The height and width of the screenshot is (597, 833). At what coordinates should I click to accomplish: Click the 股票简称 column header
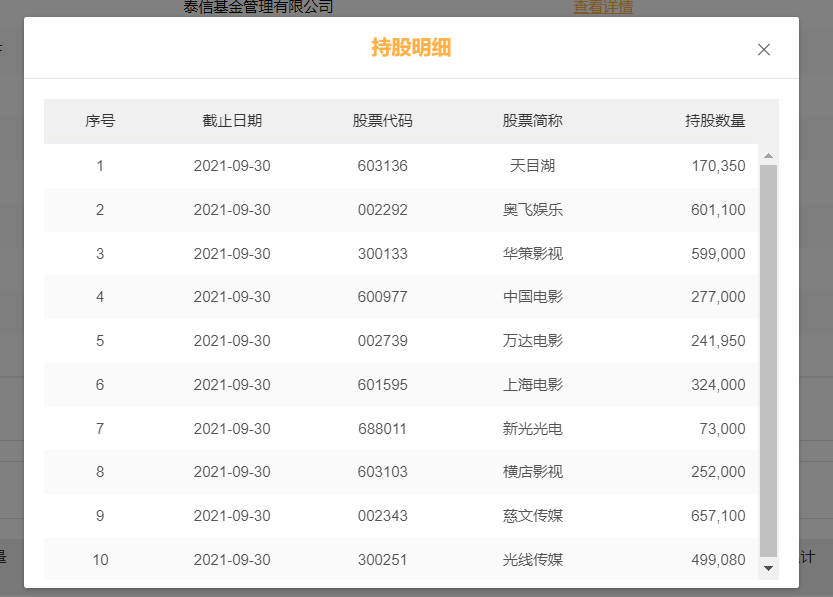click(x=533, y=121)
